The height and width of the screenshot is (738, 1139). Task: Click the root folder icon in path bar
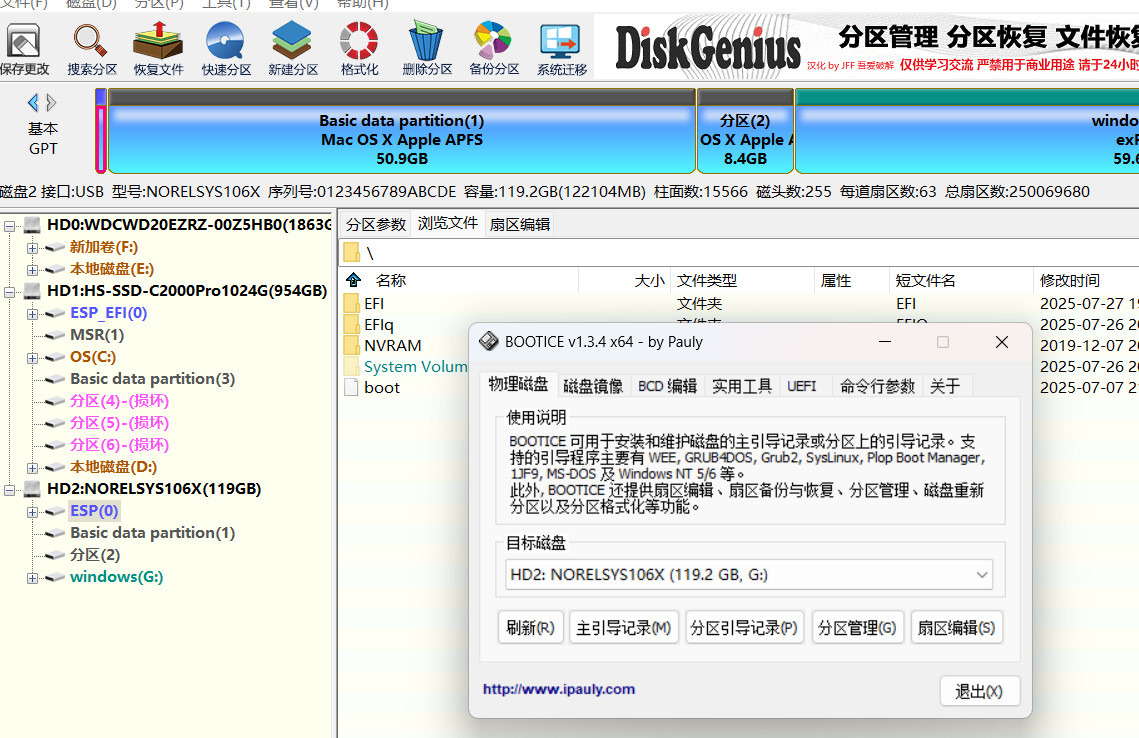[x=352, y=253]
